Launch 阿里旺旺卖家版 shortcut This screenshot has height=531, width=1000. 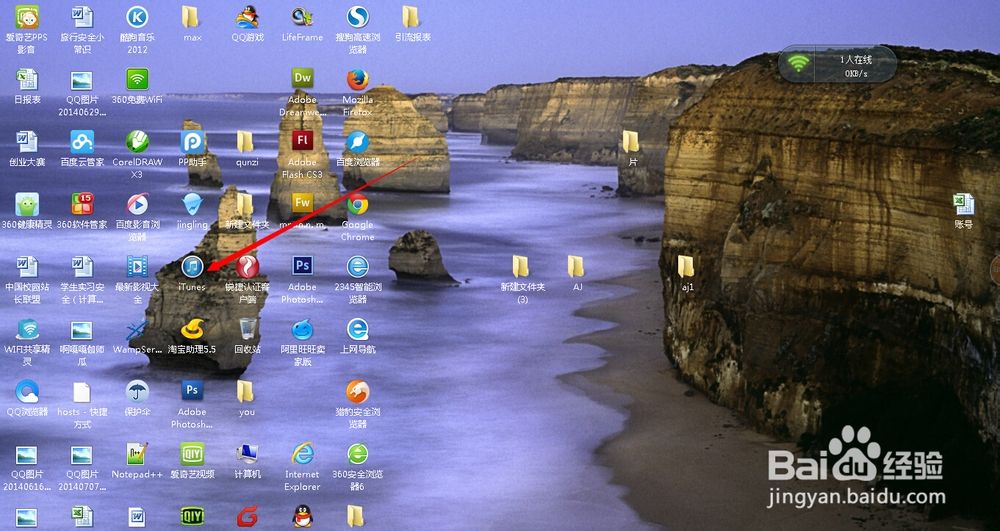302,329
